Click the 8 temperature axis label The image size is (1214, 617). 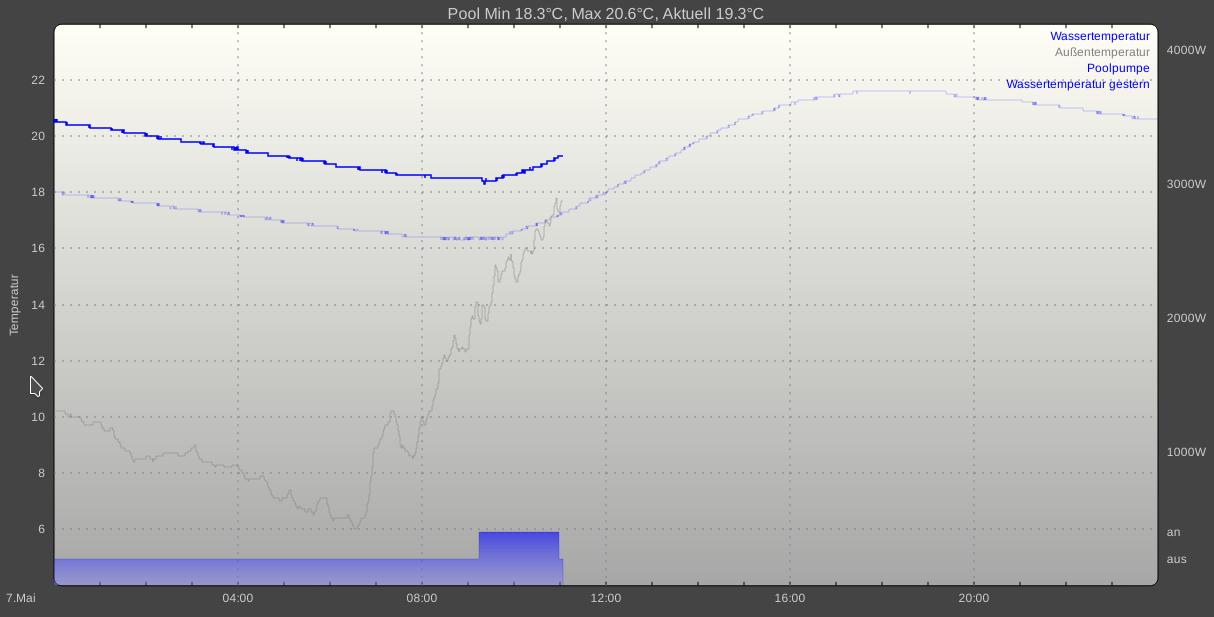click(42, 473)
